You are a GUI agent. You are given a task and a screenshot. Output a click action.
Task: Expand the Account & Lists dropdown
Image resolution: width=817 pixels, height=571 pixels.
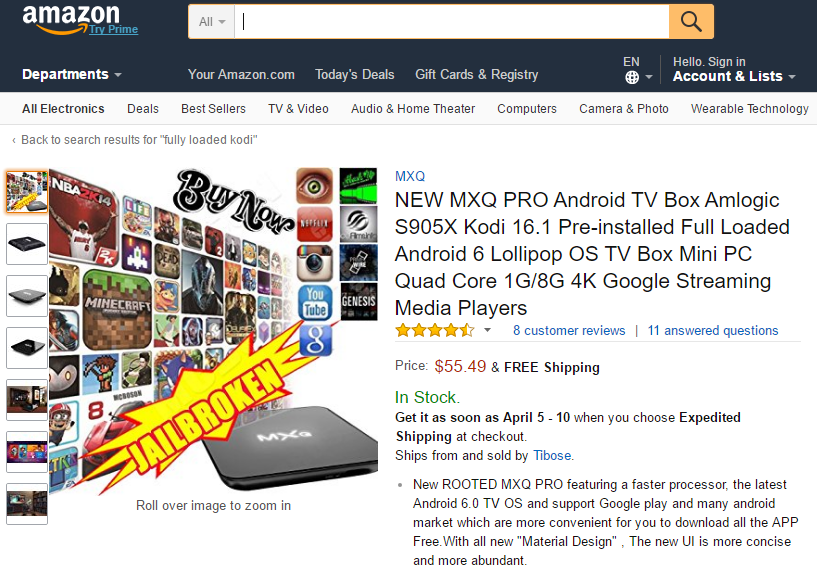(734, 69)
